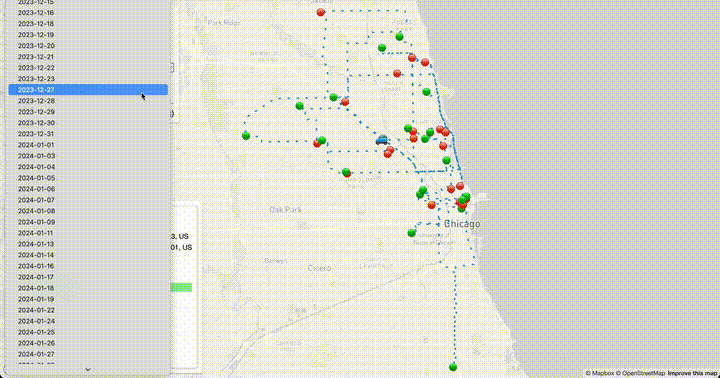Click the down chevron below the date list
The width and height of the screenshot is (720, 378).
pyautogui.click(x=88, y=369)
